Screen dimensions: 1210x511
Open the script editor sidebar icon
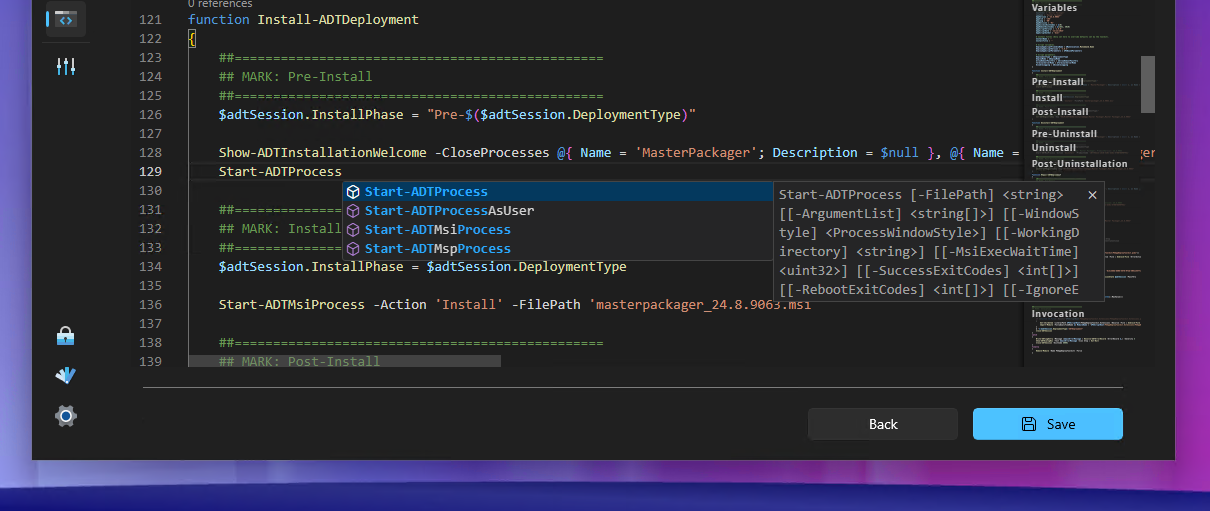point(66,19)
